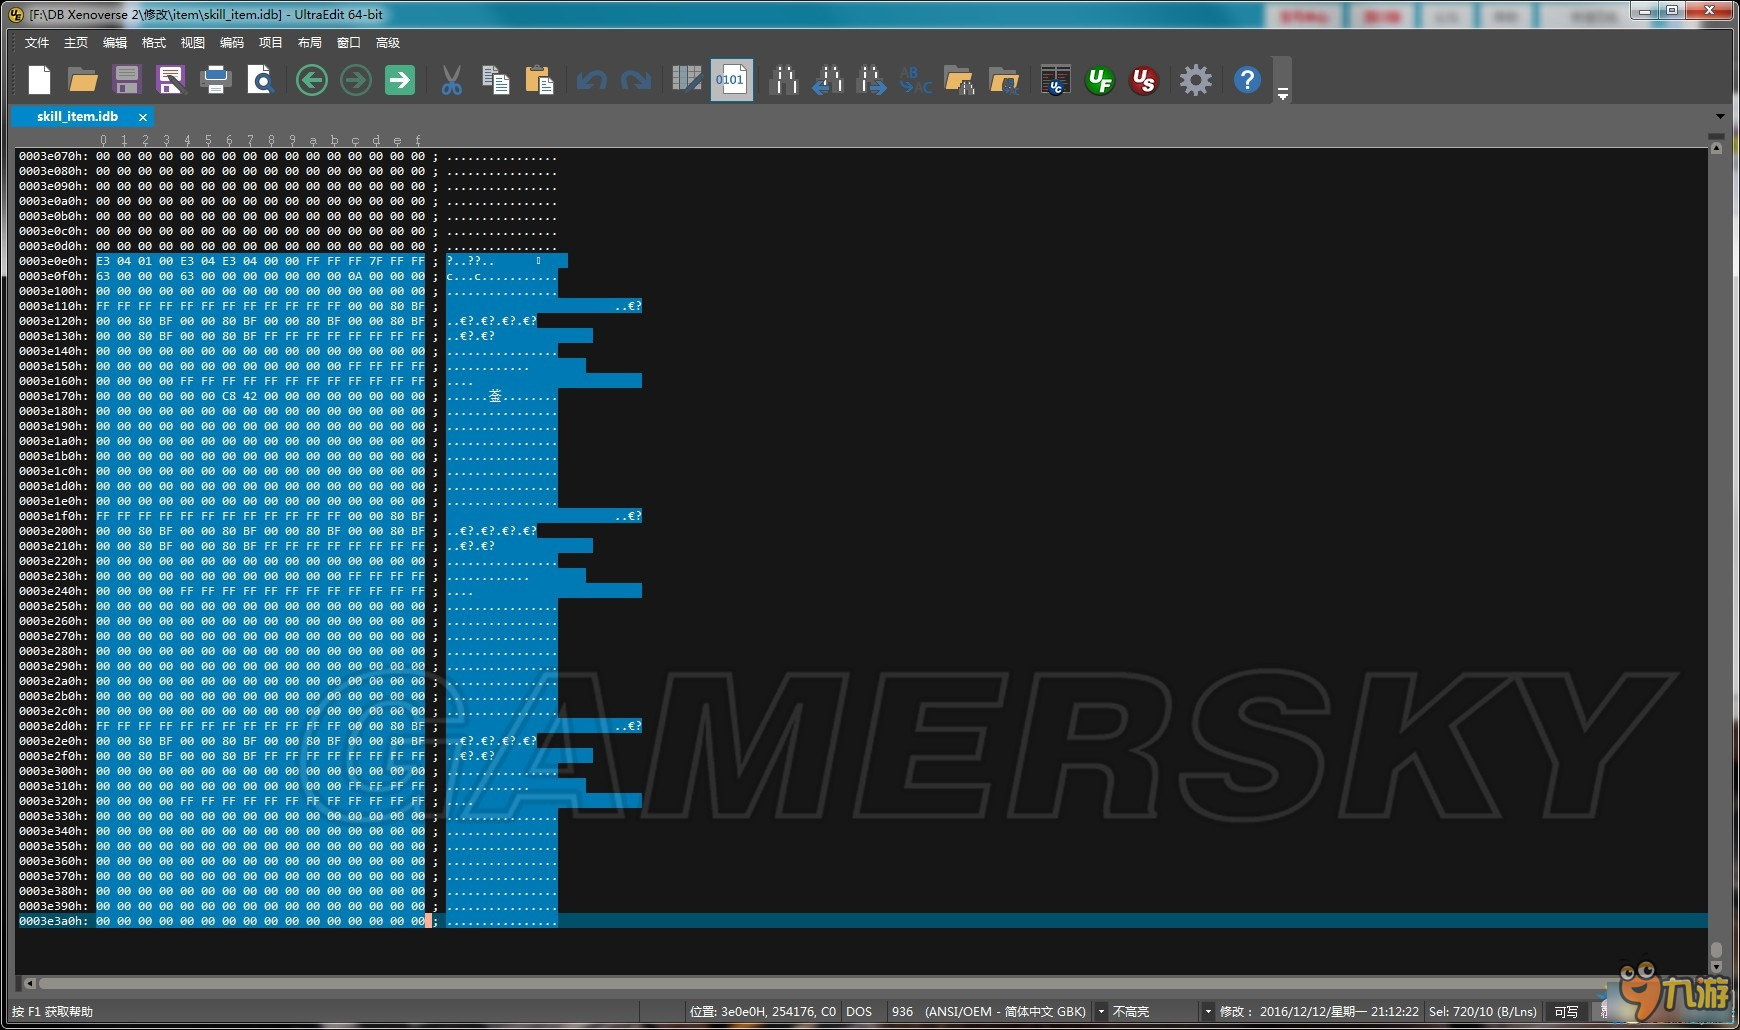Redo the last undone edit

pyautogui.click(x=636, y=80)
